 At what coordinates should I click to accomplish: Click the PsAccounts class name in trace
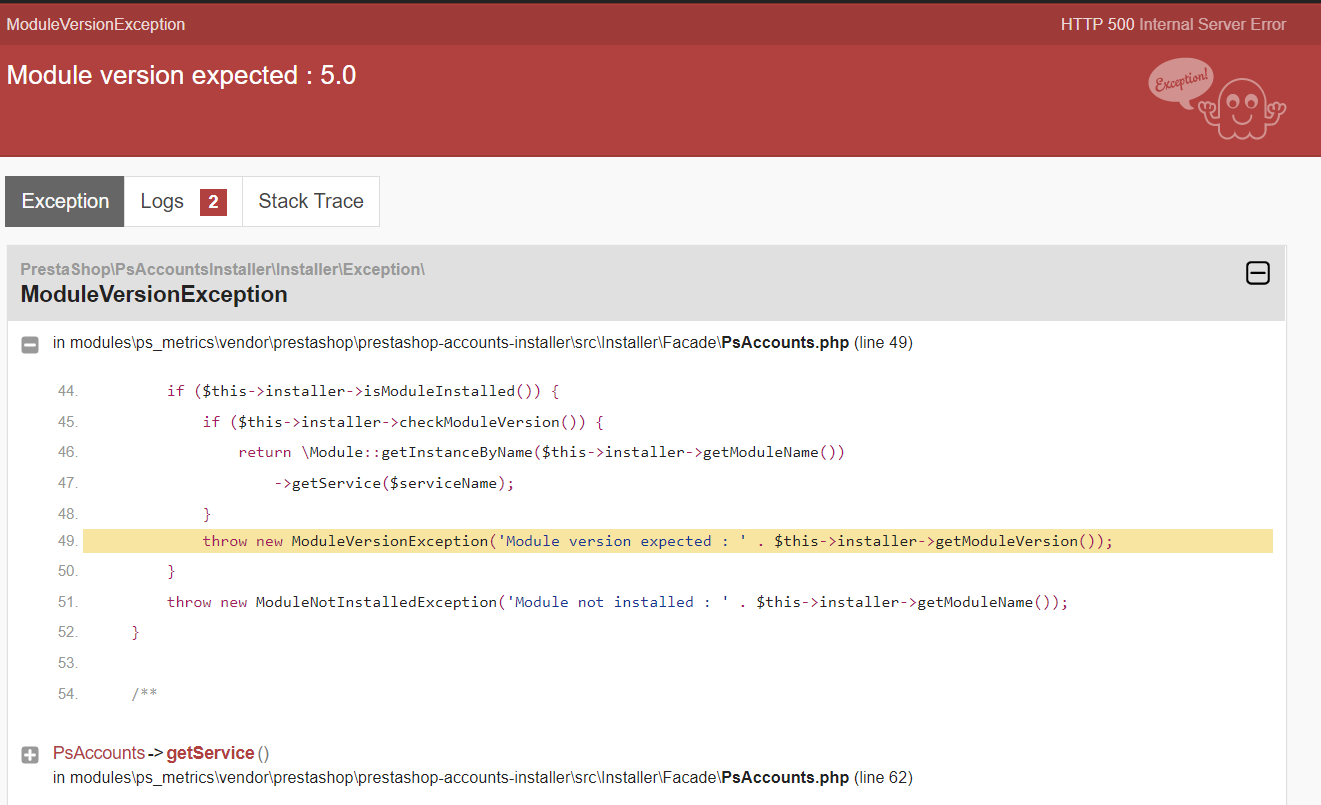click(x=99, y=753)
